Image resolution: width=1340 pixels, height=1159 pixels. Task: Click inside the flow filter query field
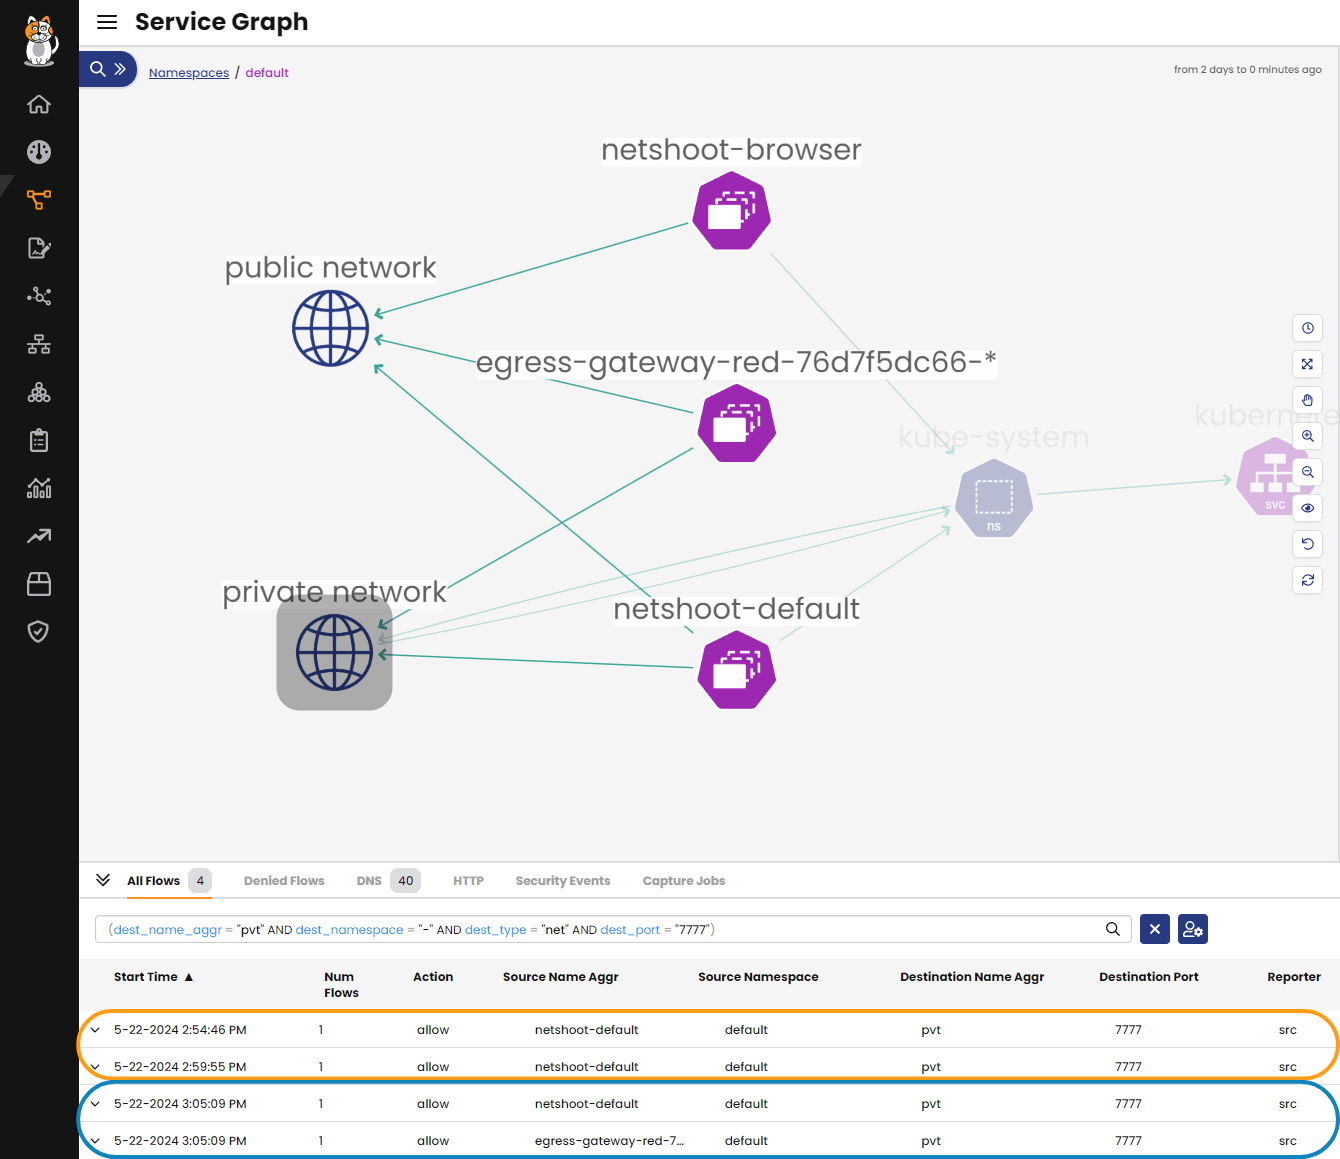pyautogui.click(x=600, y=929)
